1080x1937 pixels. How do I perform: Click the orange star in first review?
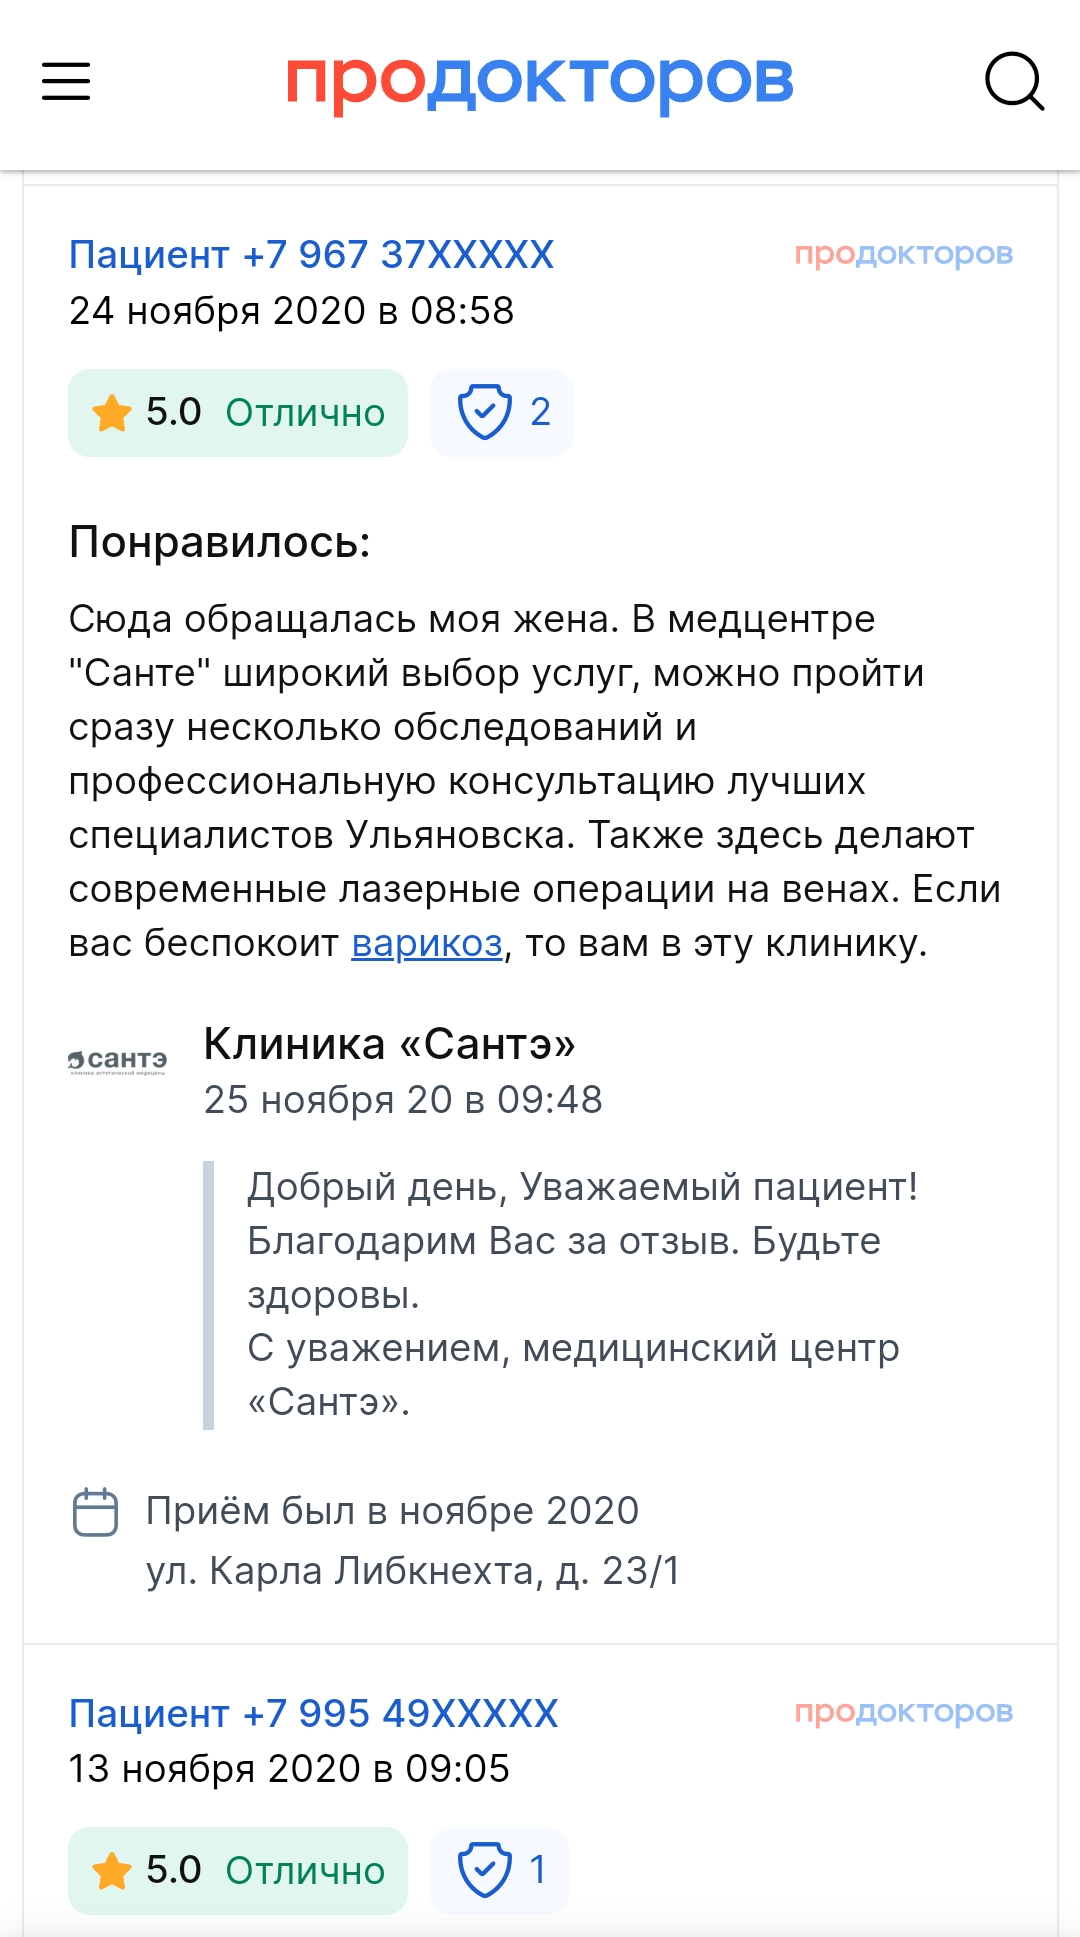pos(111,412)
